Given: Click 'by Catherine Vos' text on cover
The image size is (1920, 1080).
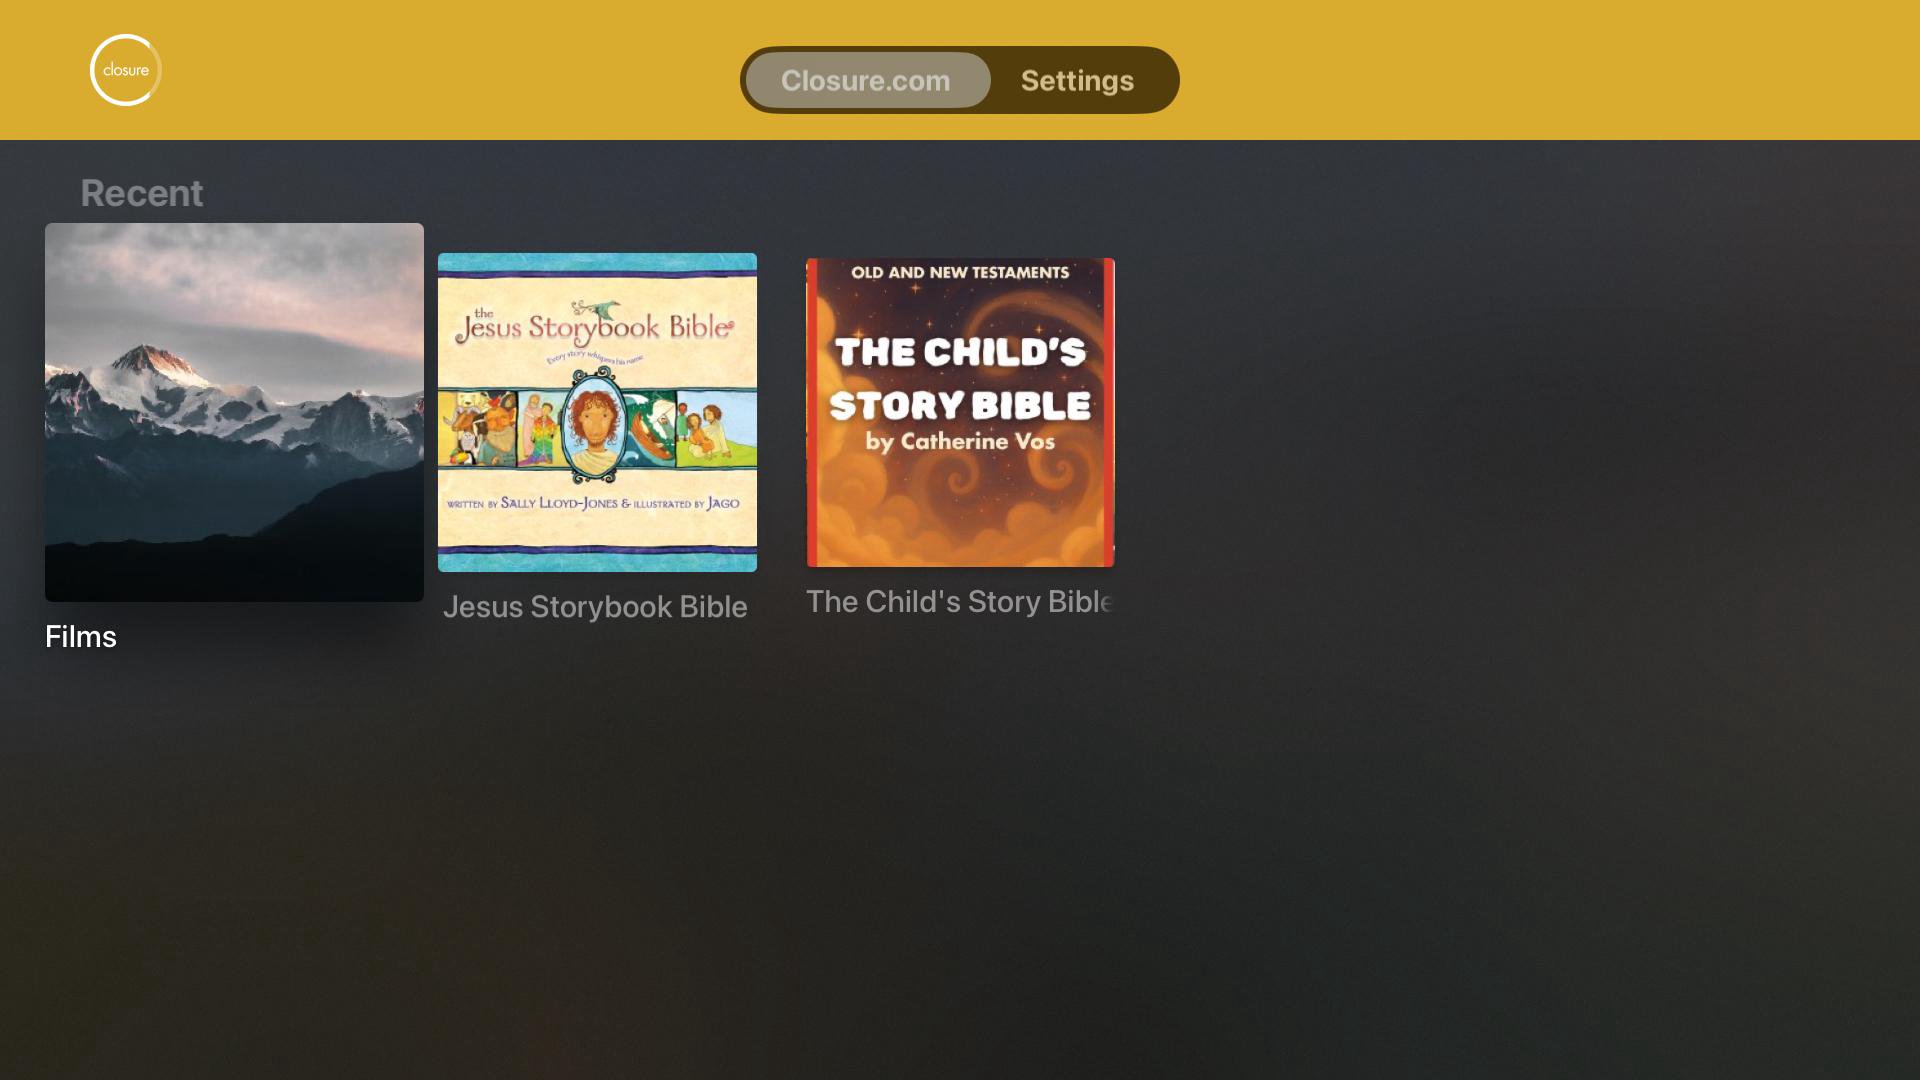Looking at the screenshot, I should tap(960, 442).
